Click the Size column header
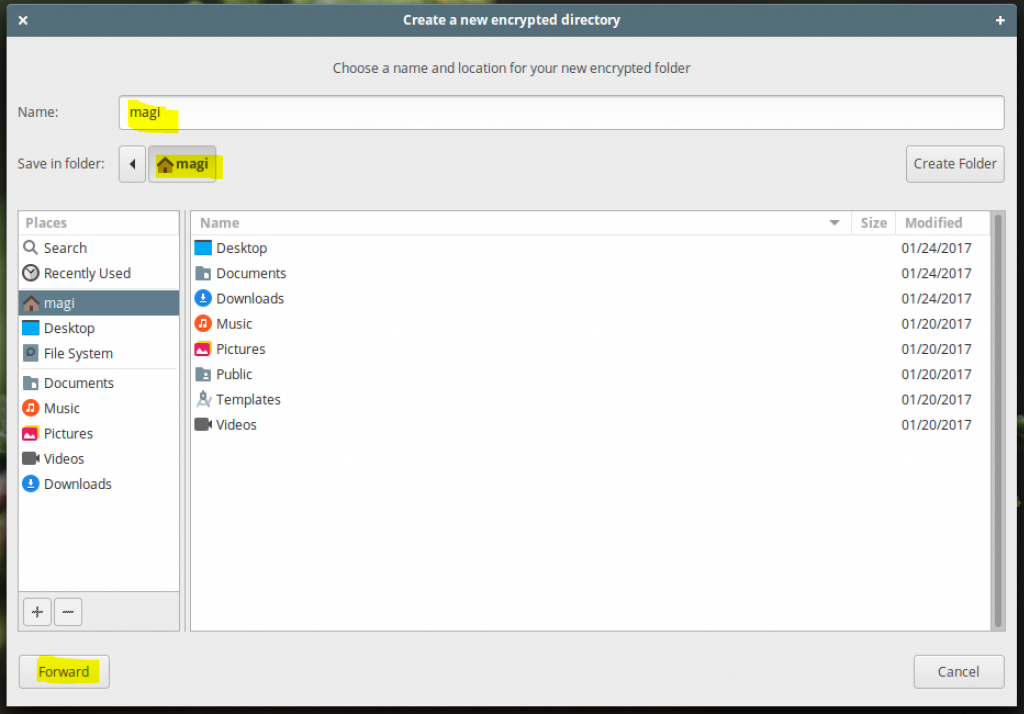This screenshot has height=714, width=1024. (x=873, y=222)
